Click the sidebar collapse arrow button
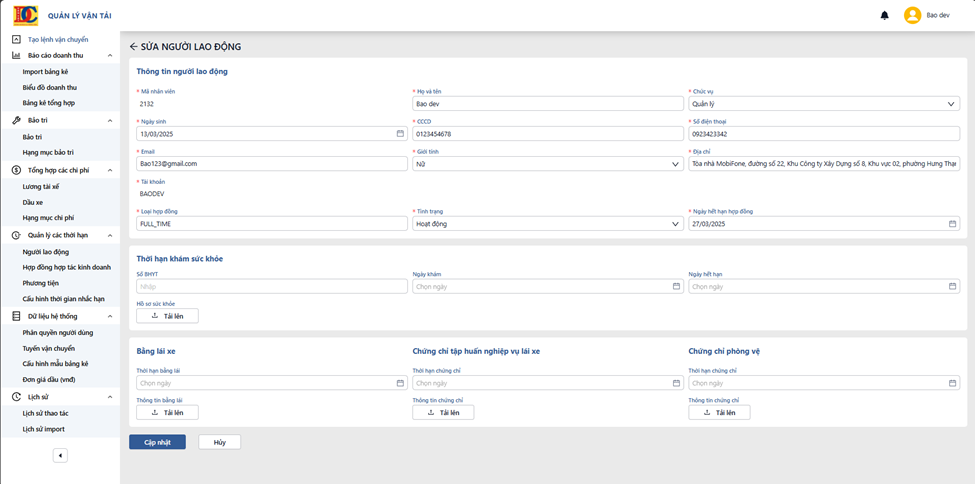This screenshot has height=484, width=975. (60, 455)
